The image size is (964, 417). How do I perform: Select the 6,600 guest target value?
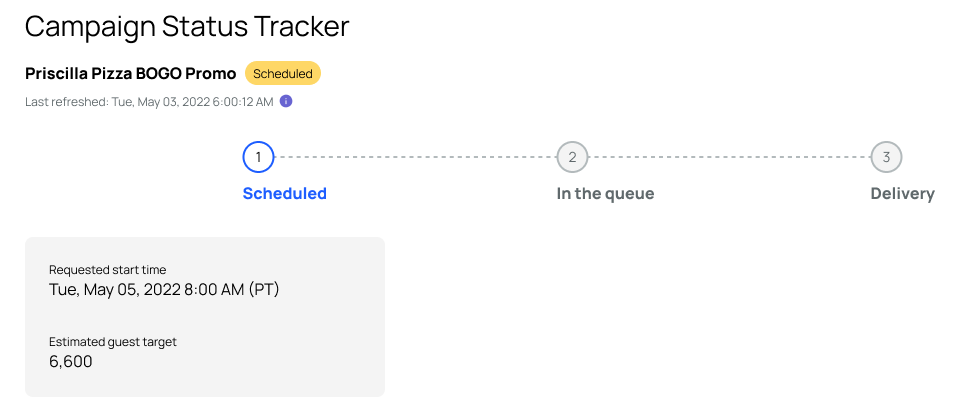point(71,362)
